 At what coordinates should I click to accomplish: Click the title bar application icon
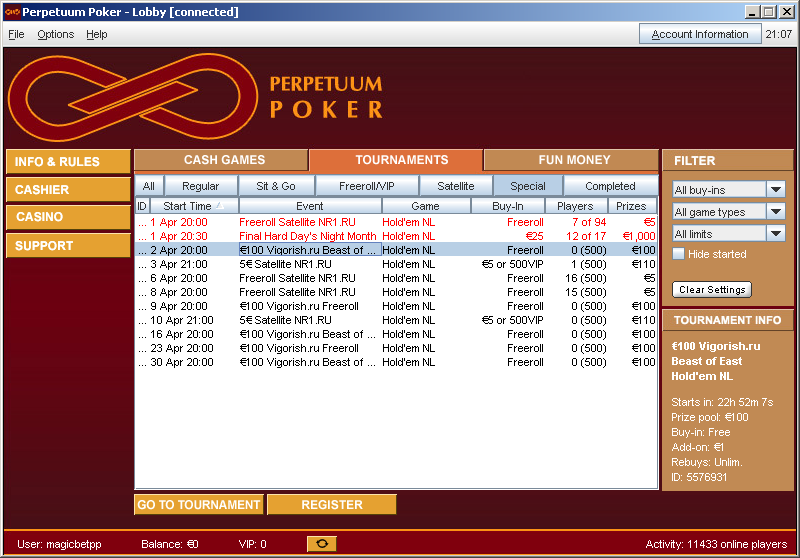13,12
